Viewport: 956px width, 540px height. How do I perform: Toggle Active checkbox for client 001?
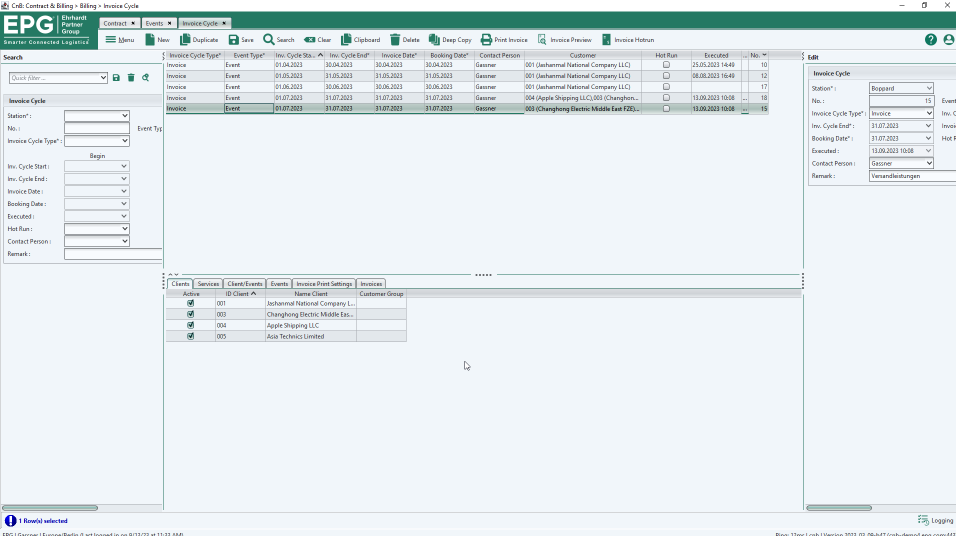190,303
